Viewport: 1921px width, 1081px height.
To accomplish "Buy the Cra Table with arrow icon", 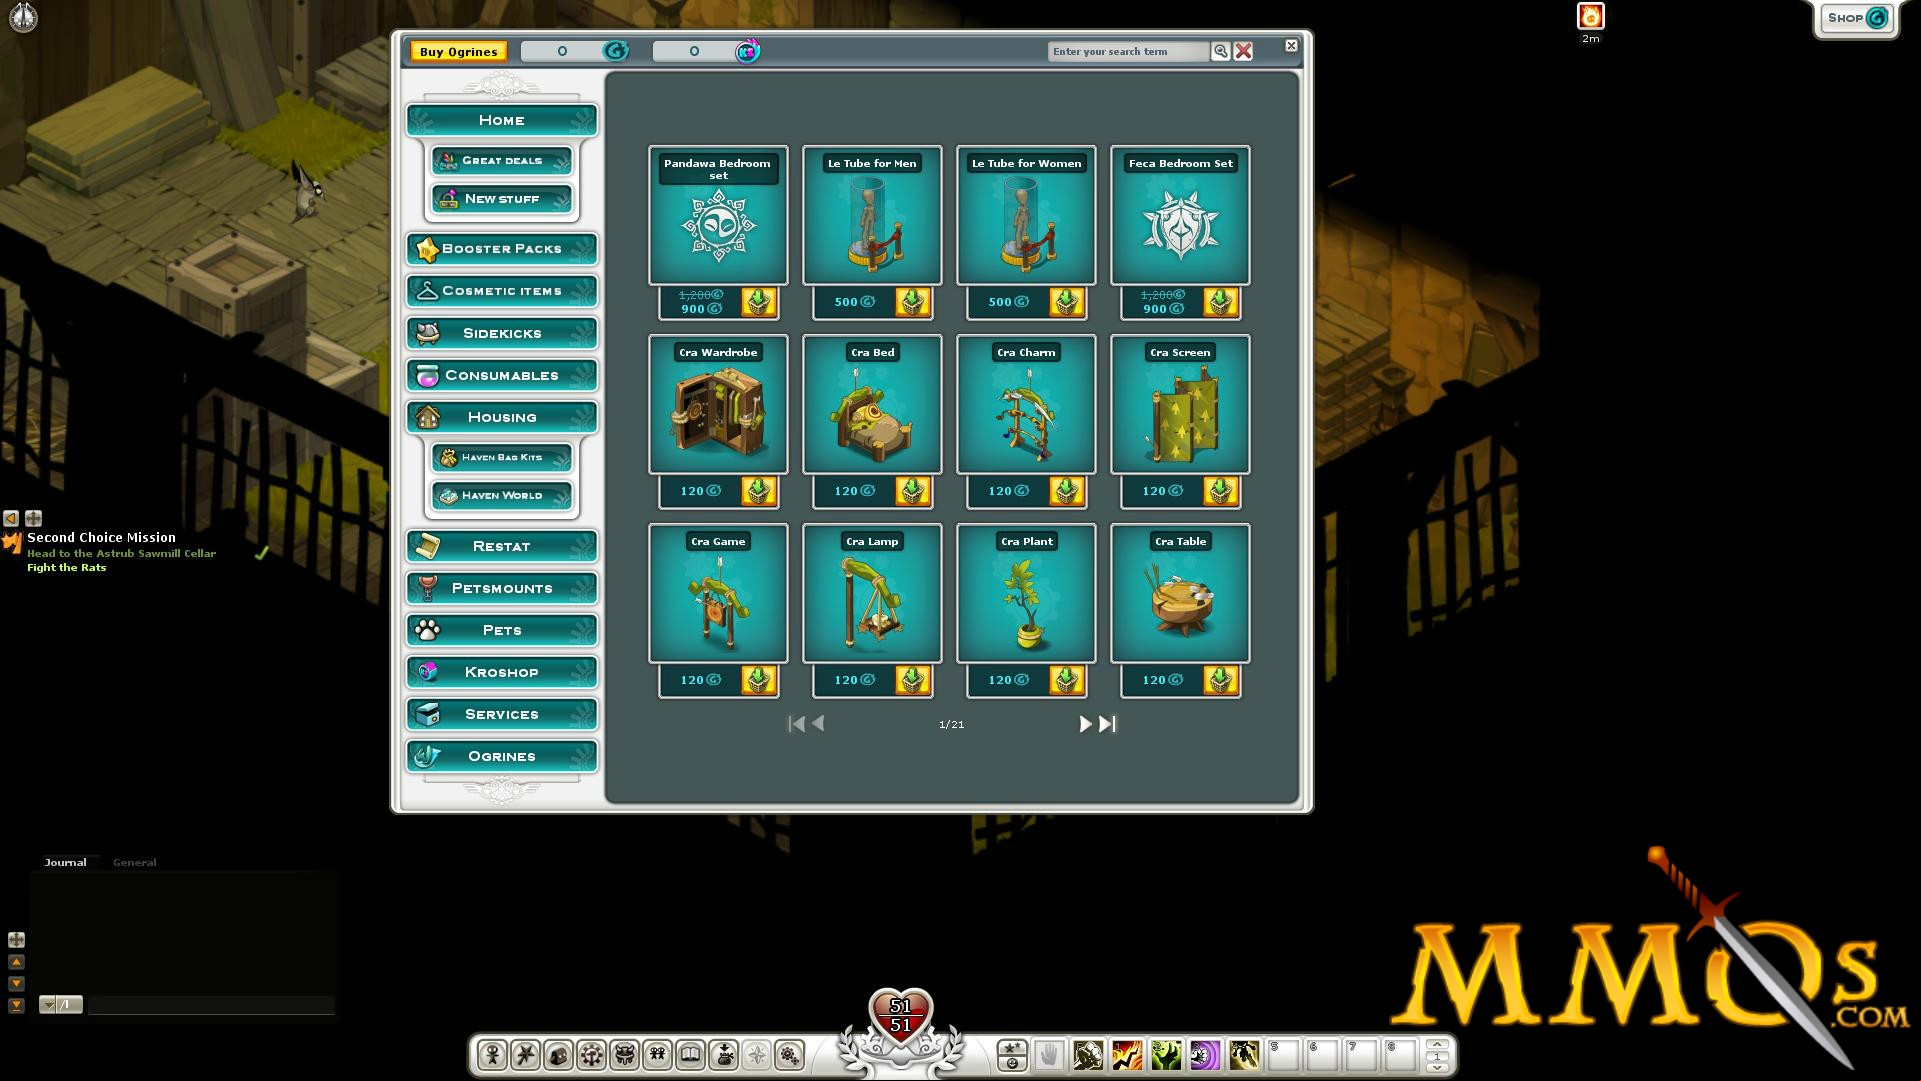I will [1221, 680].
